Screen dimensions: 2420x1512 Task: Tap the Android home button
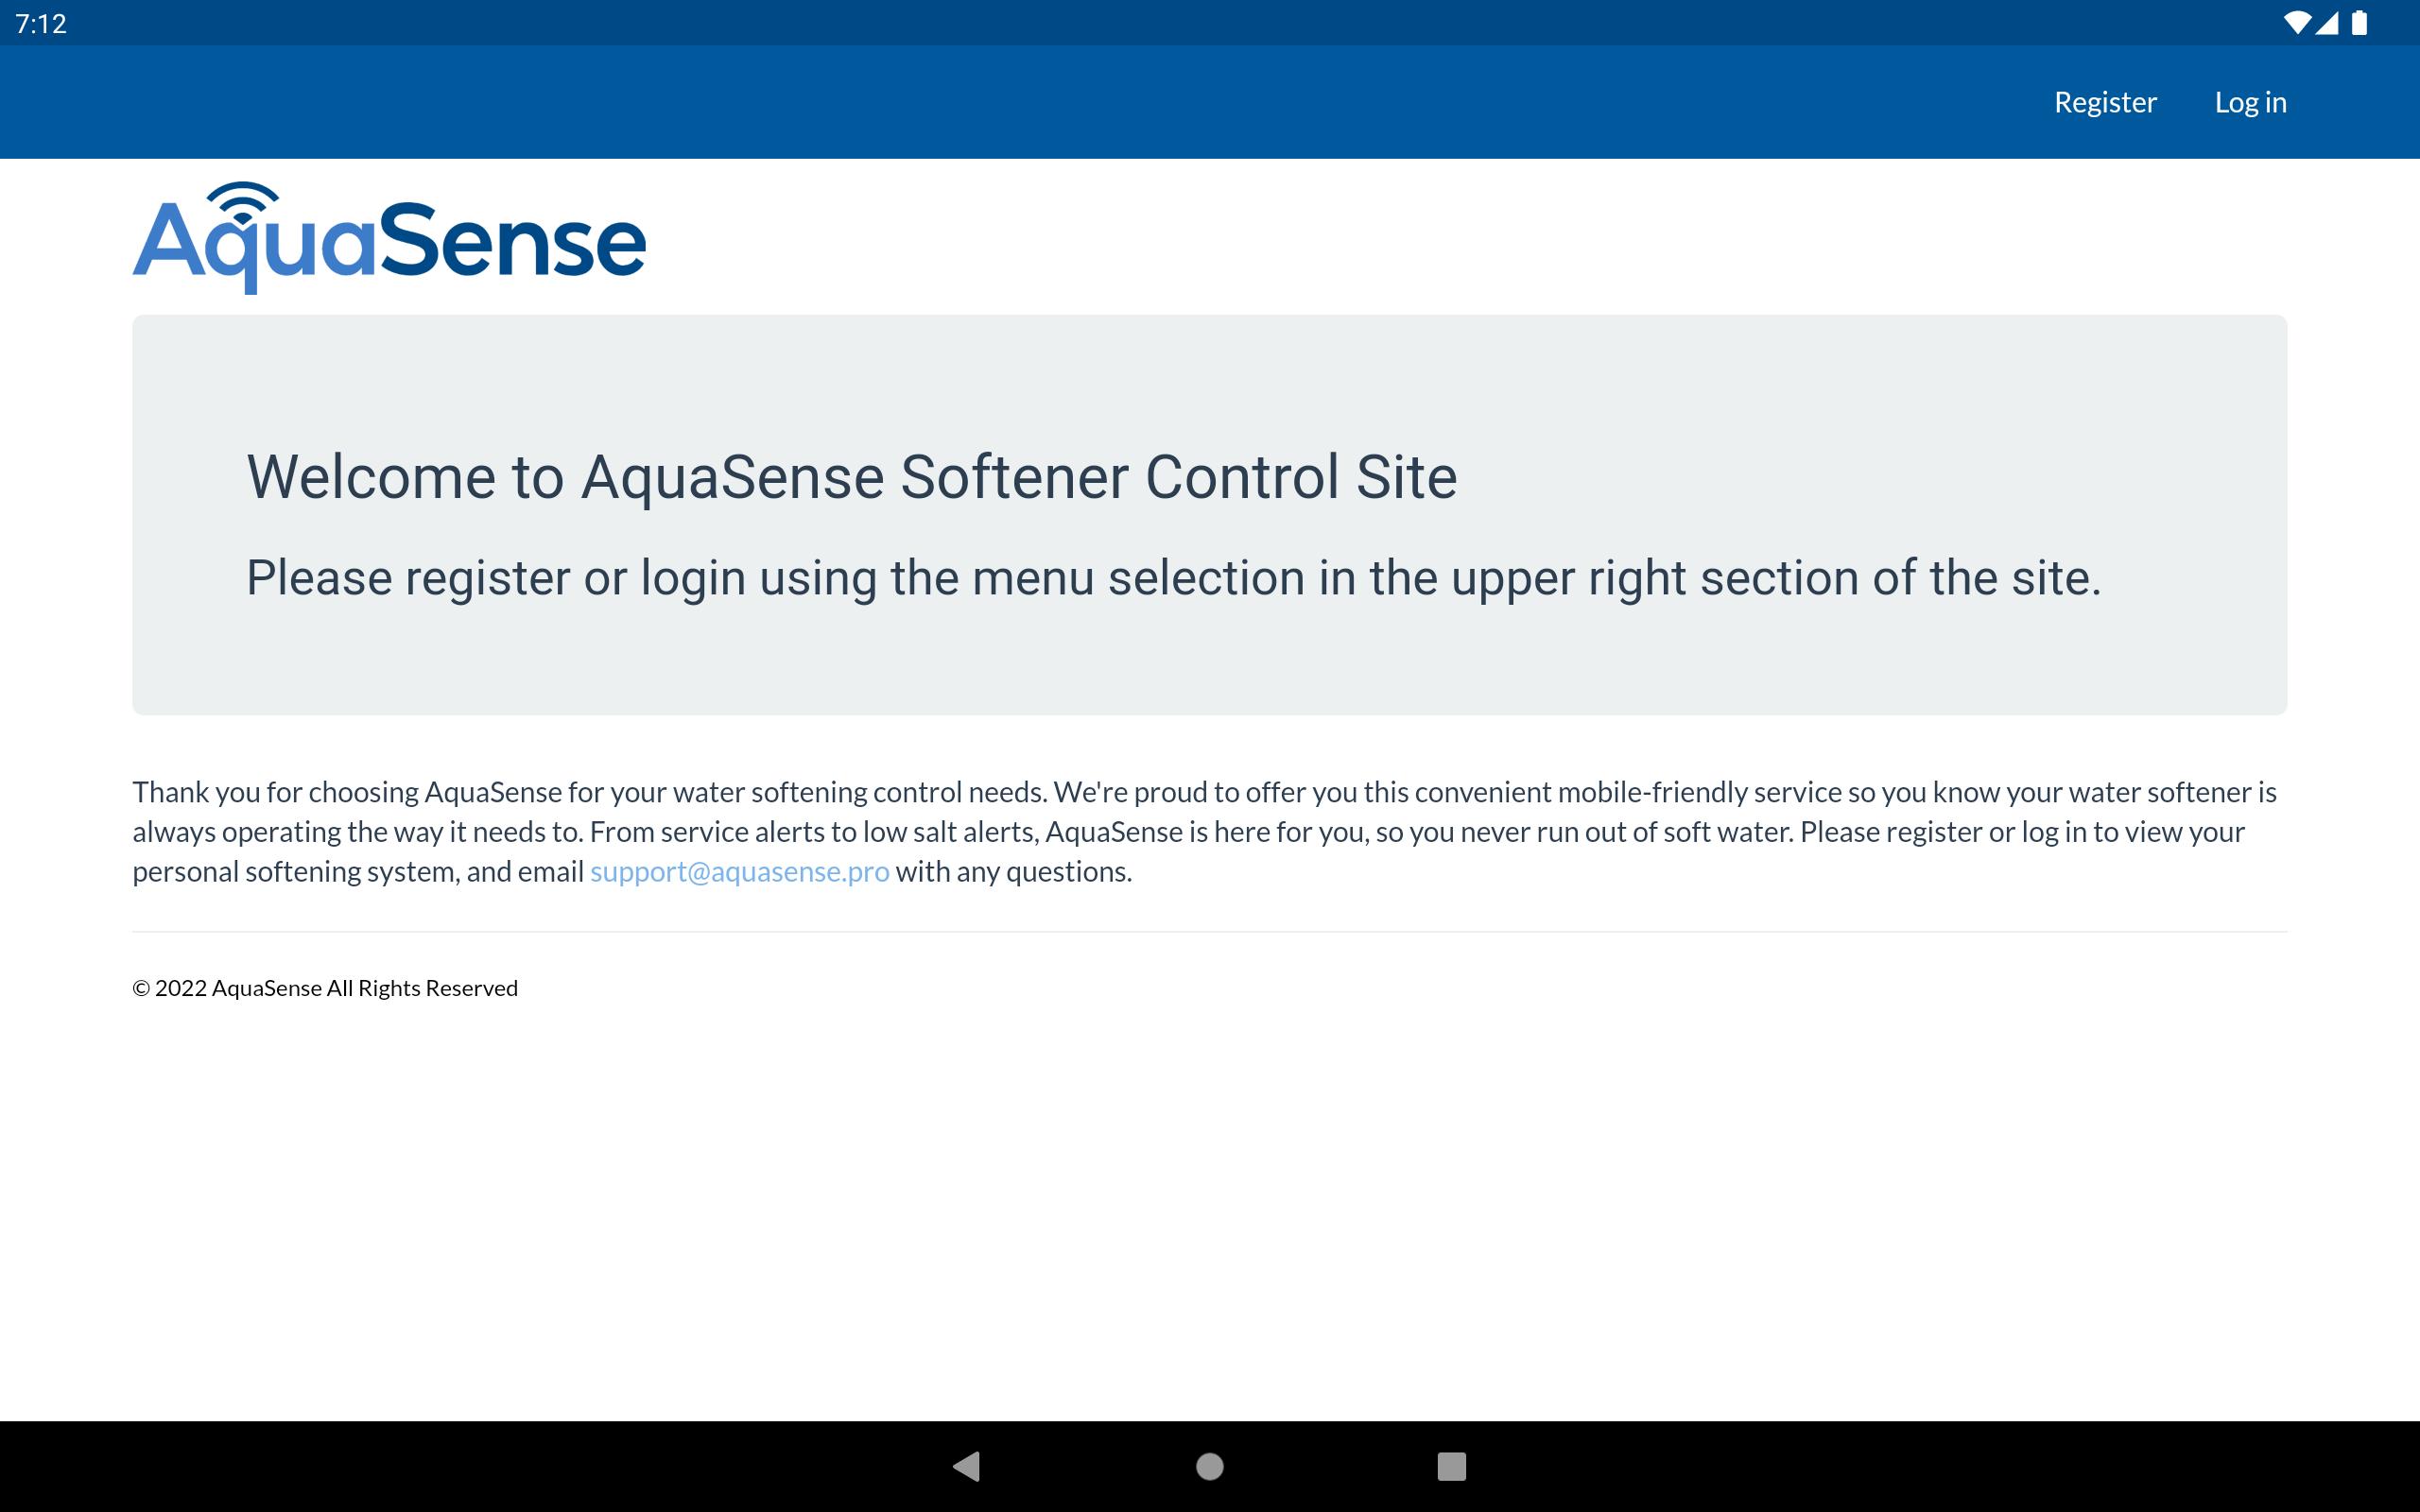[x=1210, y=1466]
